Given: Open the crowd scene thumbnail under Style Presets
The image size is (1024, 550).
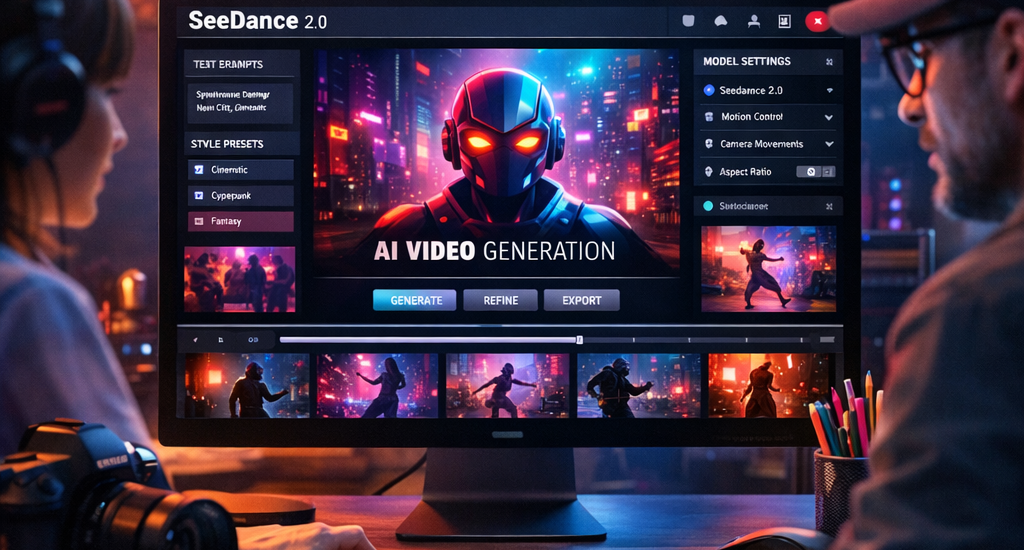Looking at the screenshot, I should click(240, 279).
